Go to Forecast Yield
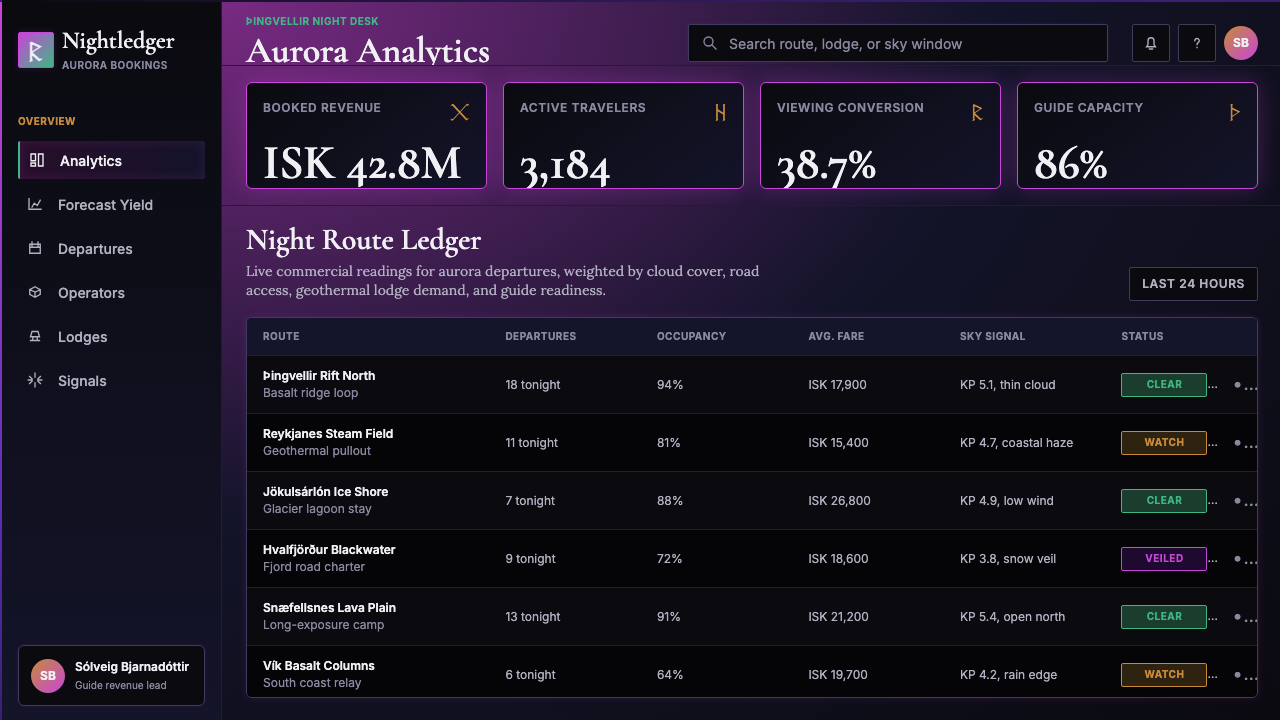The height and width of the screenshot is (720, 1280). click(111, 204)
